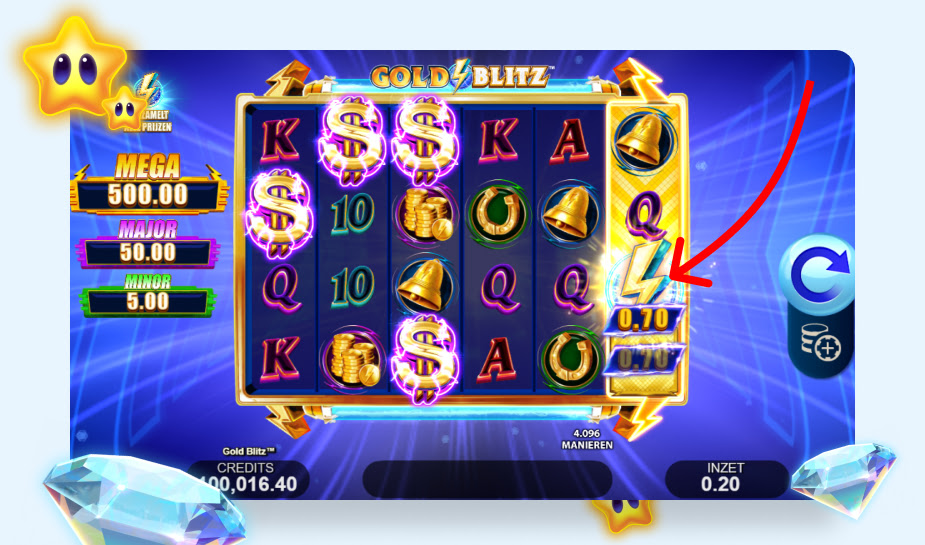Click the lightning bolt symbol on side reel
Viewport: 925px width, 545px height.
(x=644, y=272)
